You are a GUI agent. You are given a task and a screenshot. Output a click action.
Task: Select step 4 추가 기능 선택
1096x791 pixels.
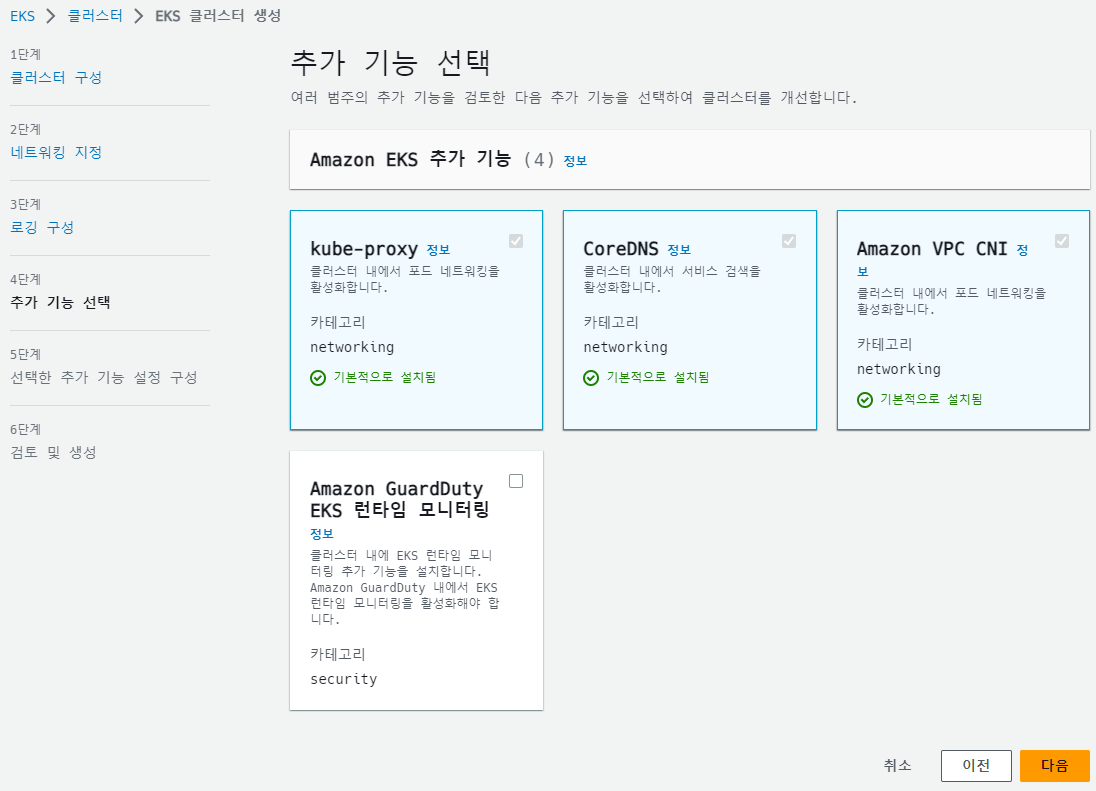[60, 303]
